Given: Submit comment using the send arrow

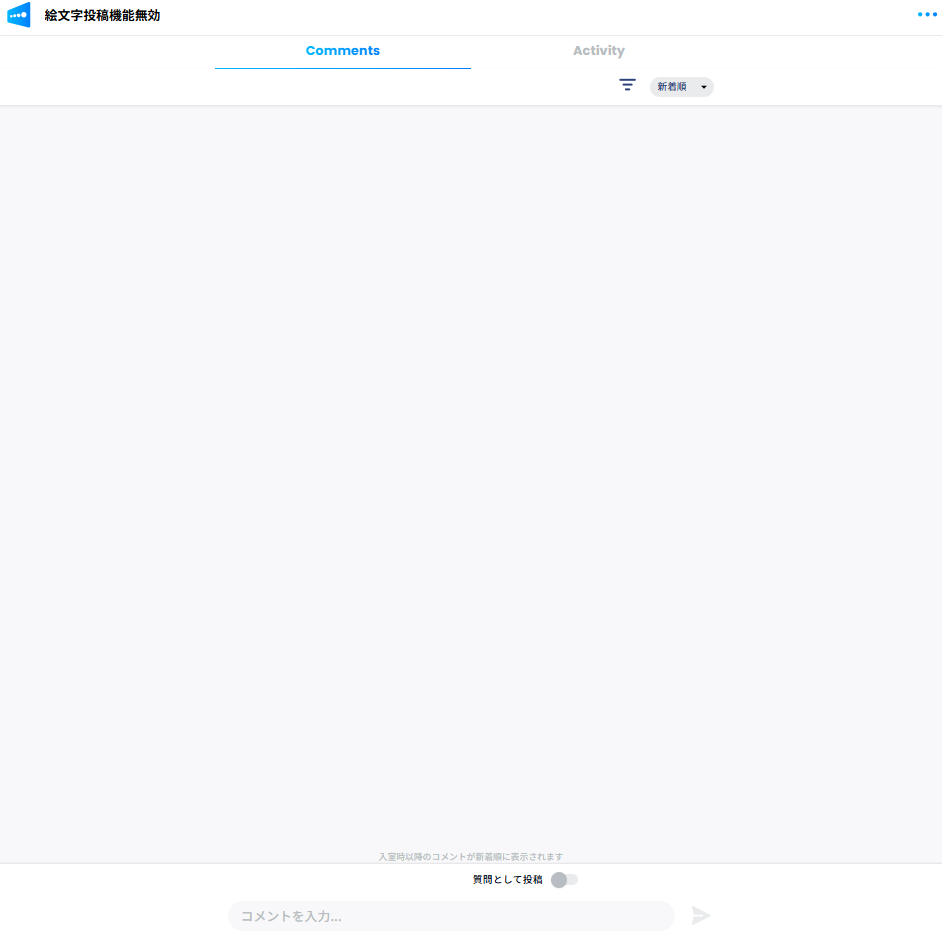Looking at the screenshot, I should pyautogui.click(x=701, y=915).
